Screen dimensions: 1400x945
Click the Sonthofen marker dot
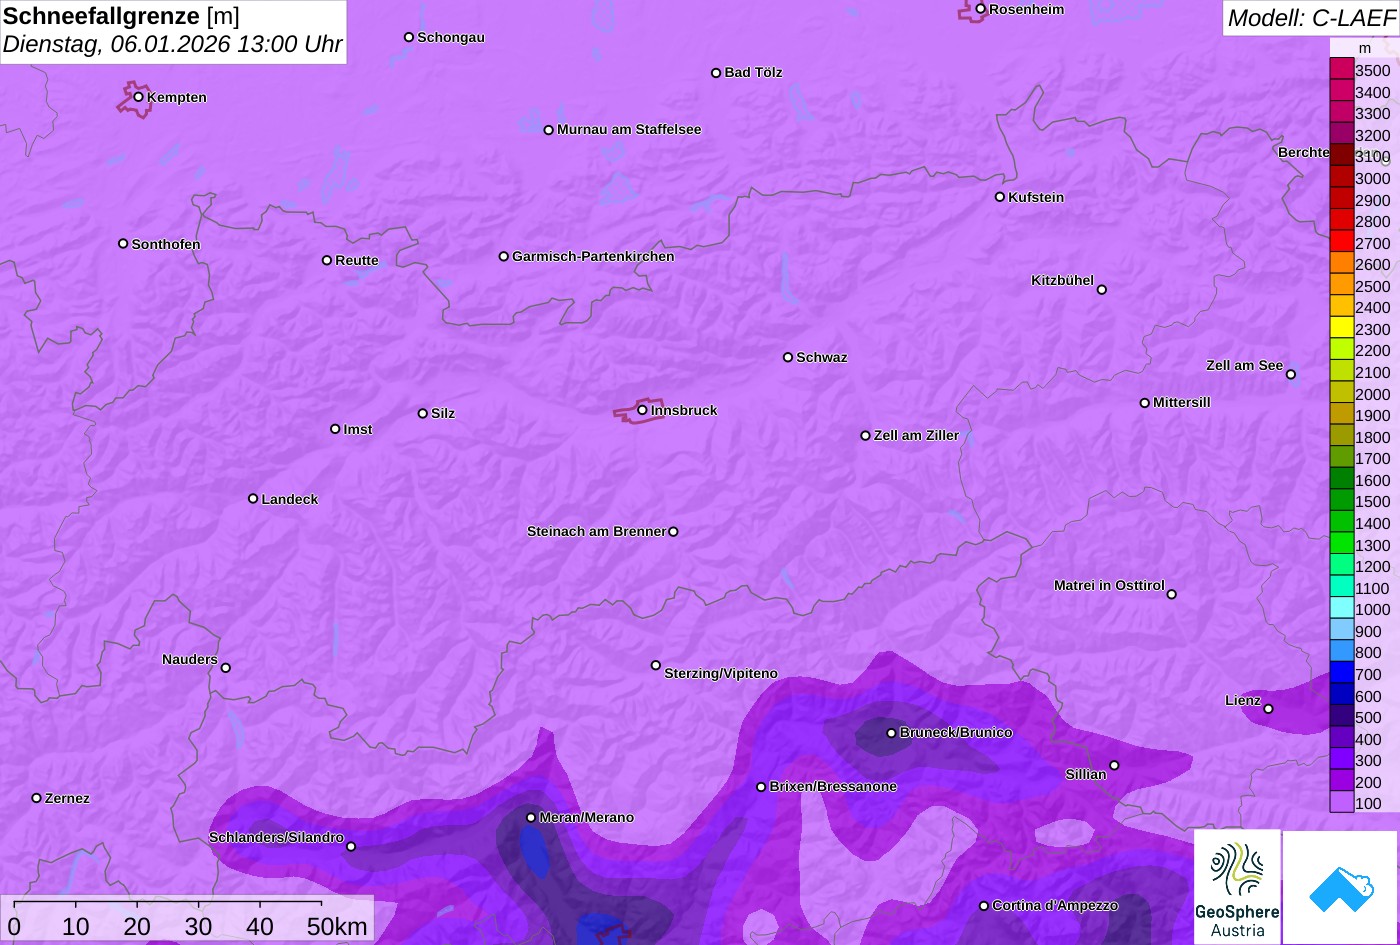pos(123,244)
